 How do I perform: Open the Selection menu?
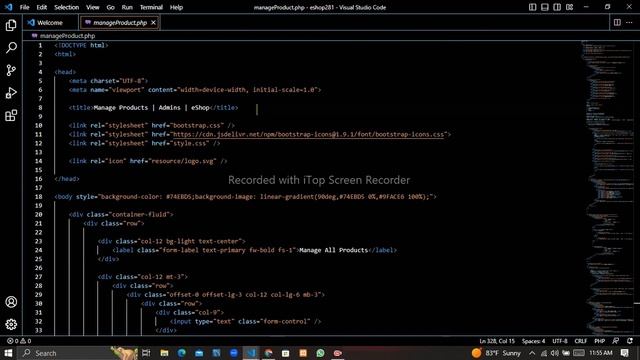click(67, 7)
